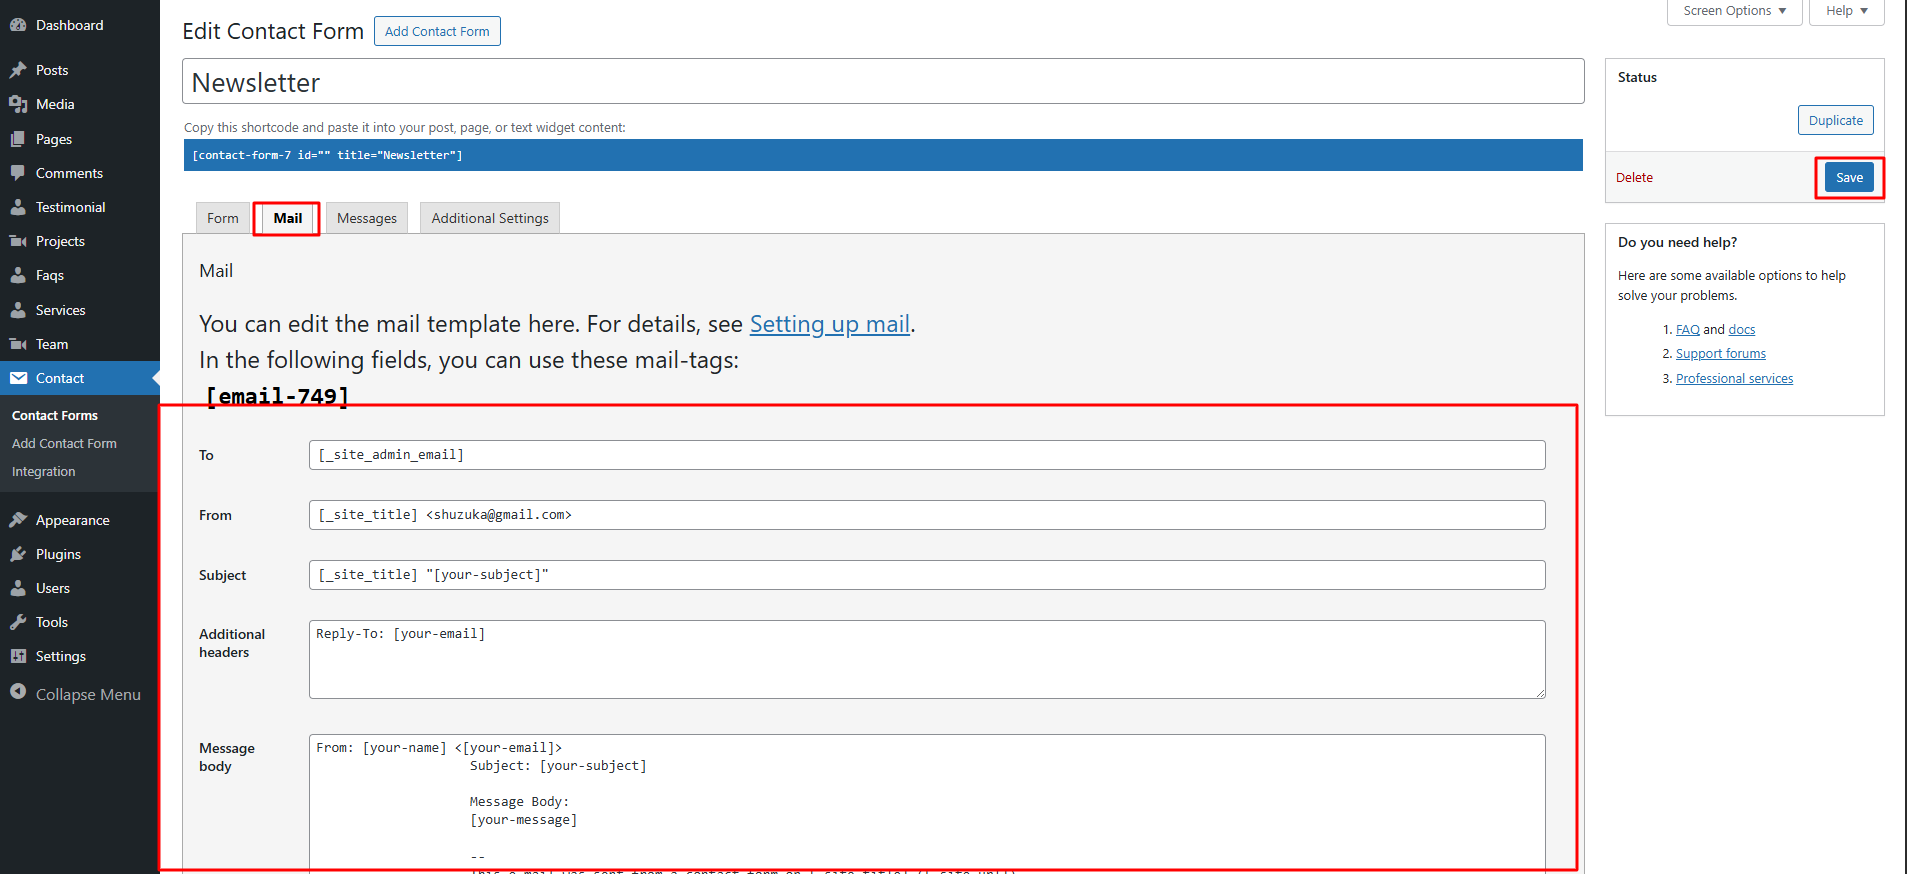Open the Dashboard menu item
The image size is (1907, 874).
tap(80, 25)
